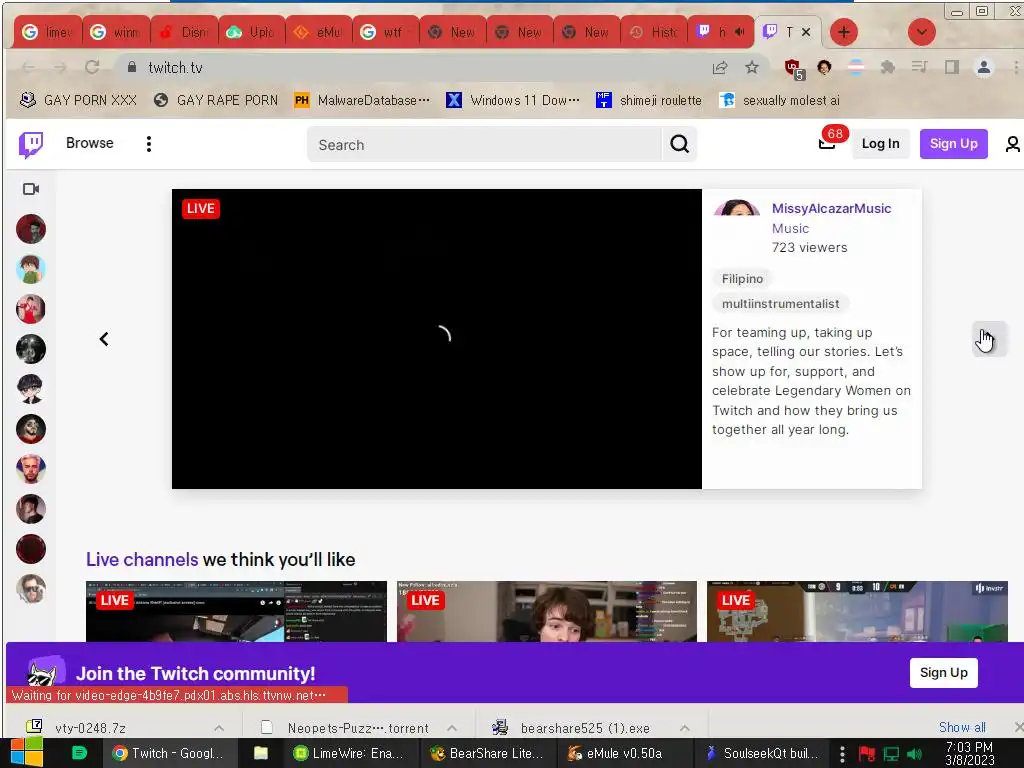Click the header Sign Up button

click(x=953, y=144)
